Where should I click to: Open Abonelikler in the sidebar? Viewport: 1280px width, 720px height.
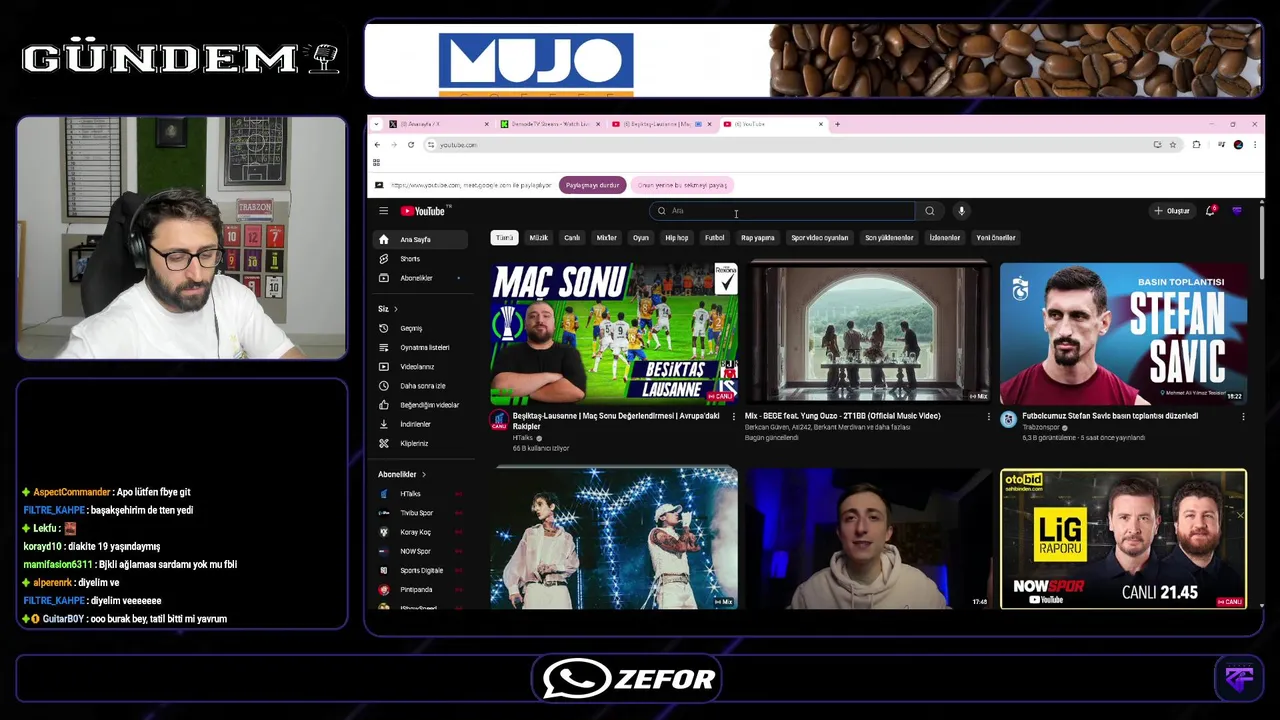(420, 278)
